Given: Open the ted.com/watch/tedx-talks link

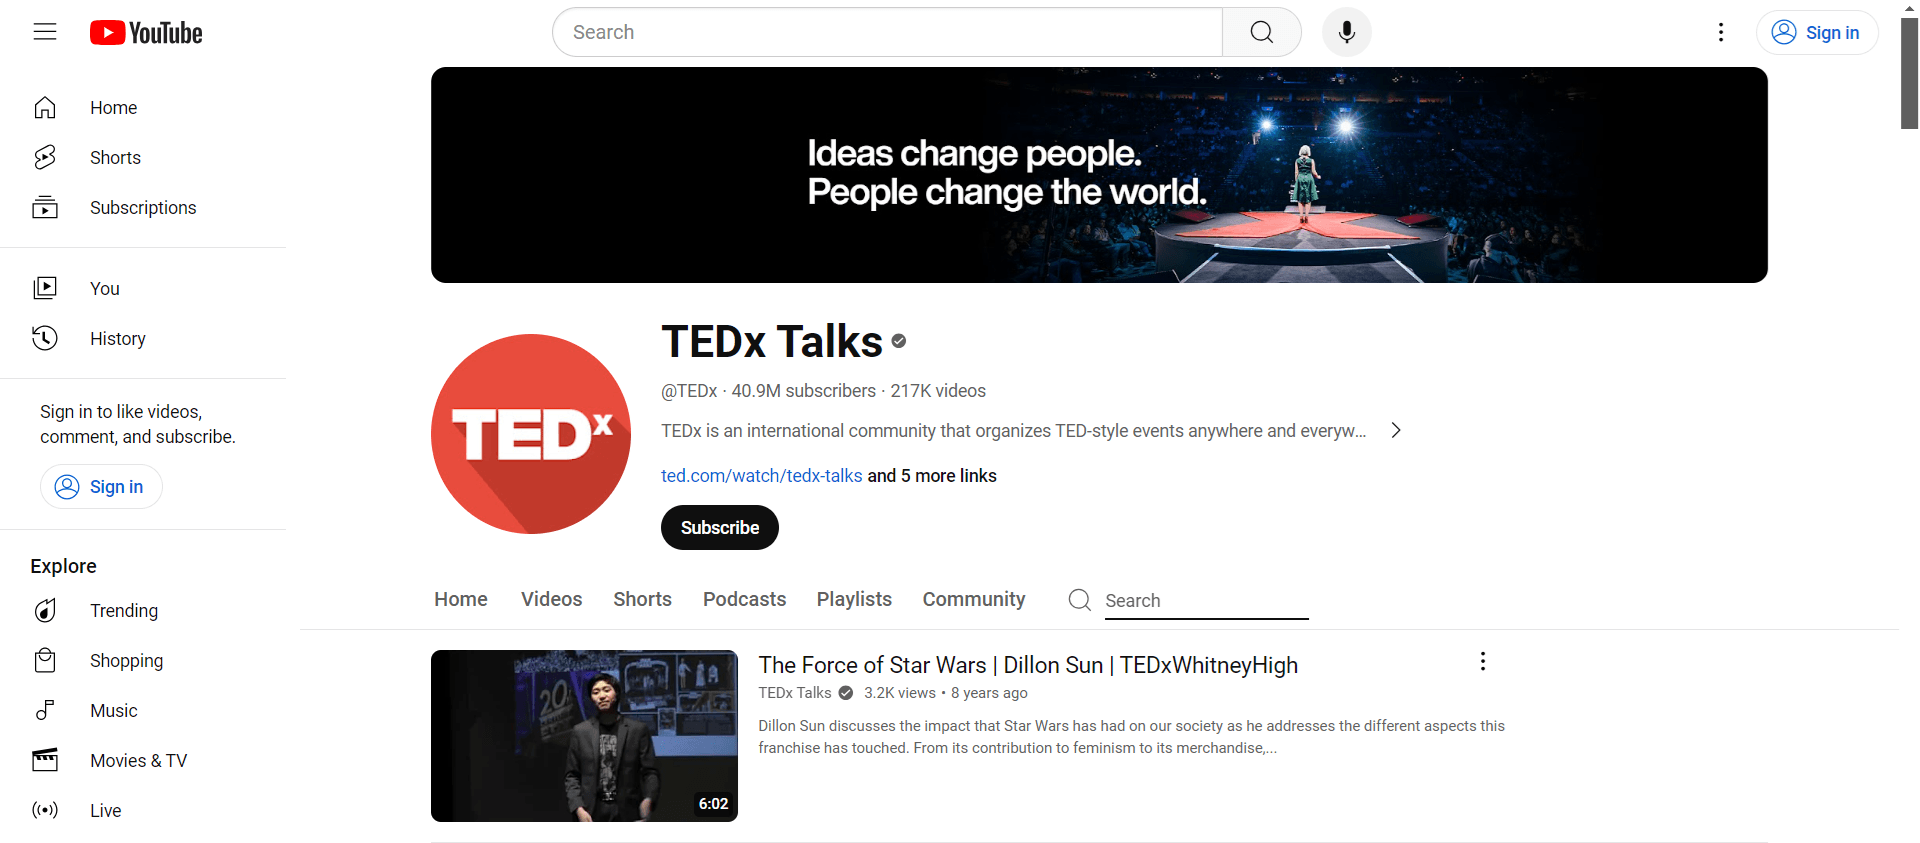Looking at the screenshot, I should click(x=761, y=476).
